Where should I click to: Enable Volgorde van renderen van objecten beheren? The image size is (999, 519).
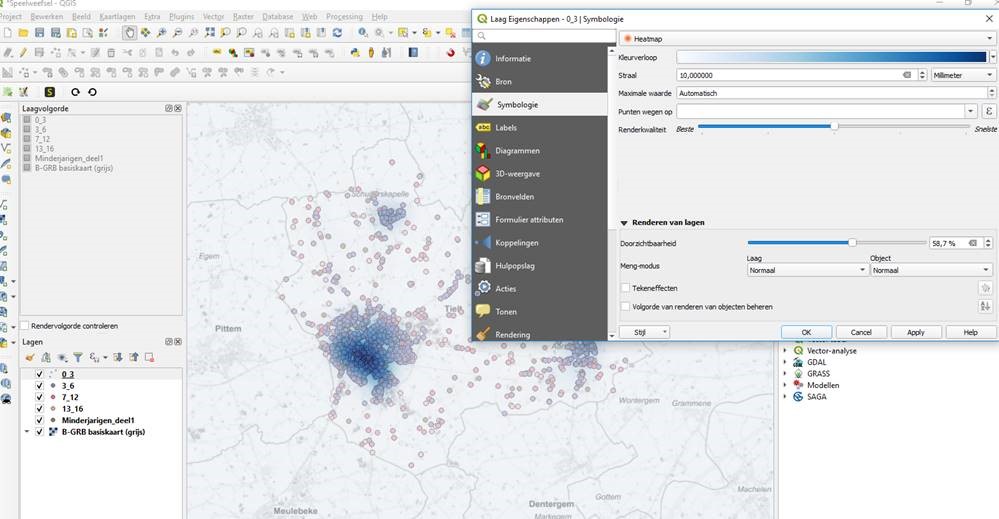tap(626, 307)
